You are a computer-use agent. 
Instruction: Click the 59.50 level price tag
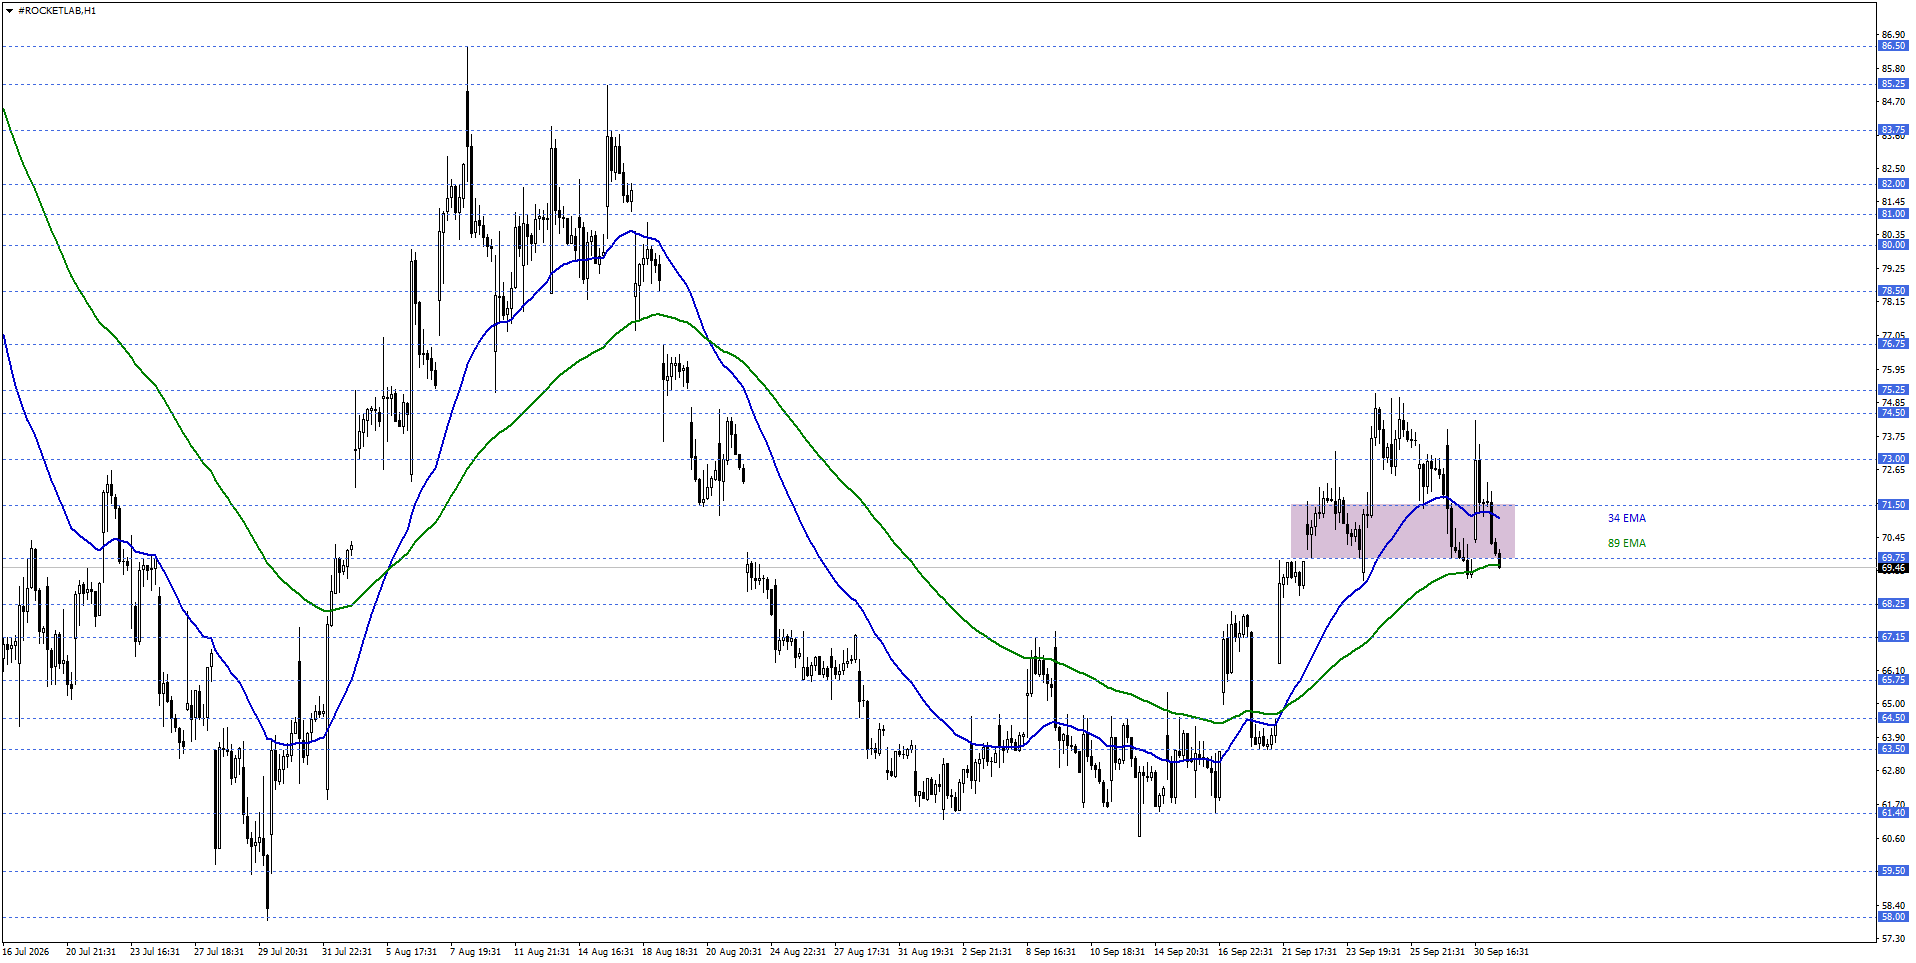pyautogui.click(x=1893, y=871)
